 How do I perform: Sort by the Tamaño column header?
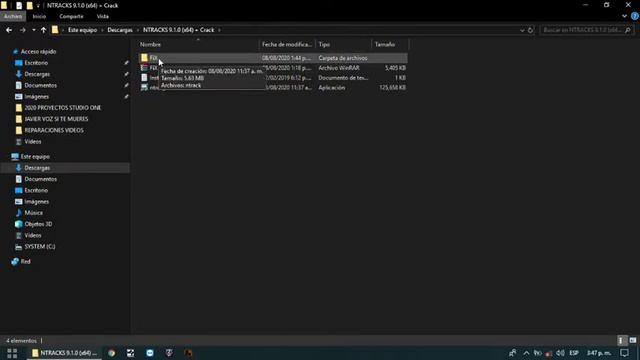pos(390,44)
